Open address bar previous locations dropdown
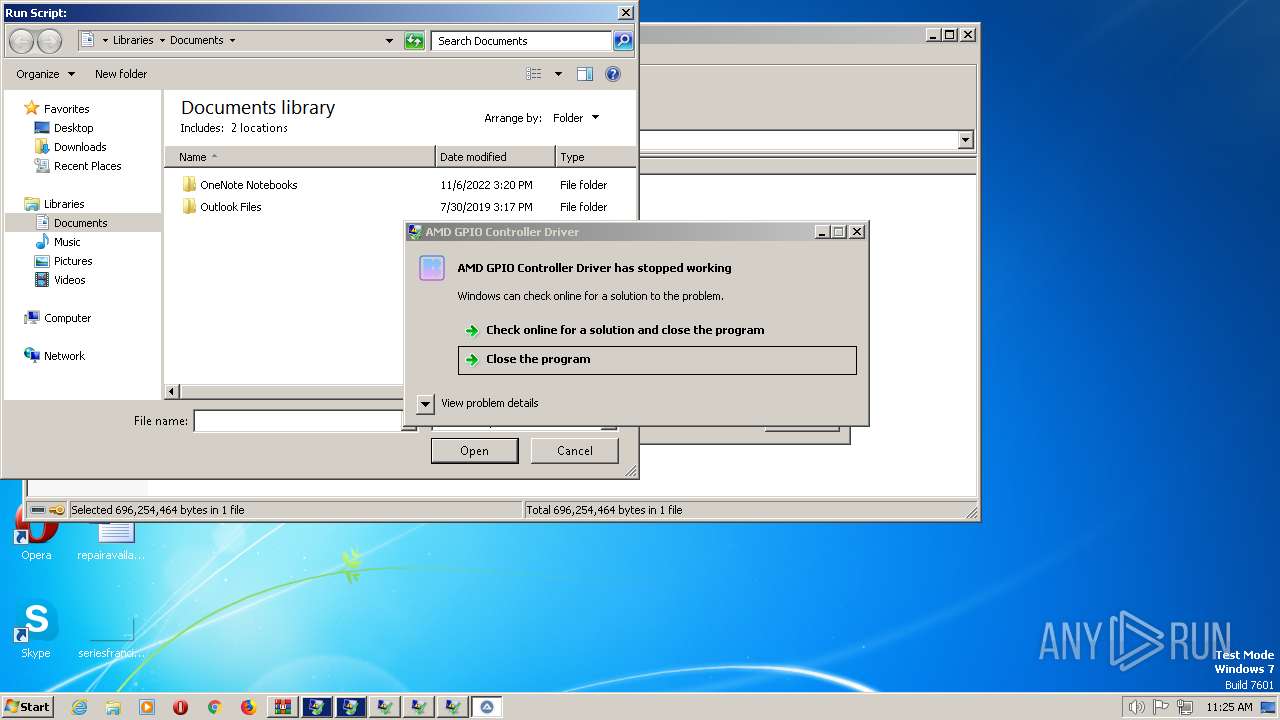Viewport: 1280px width, 720px height. [x=389, y=41]
